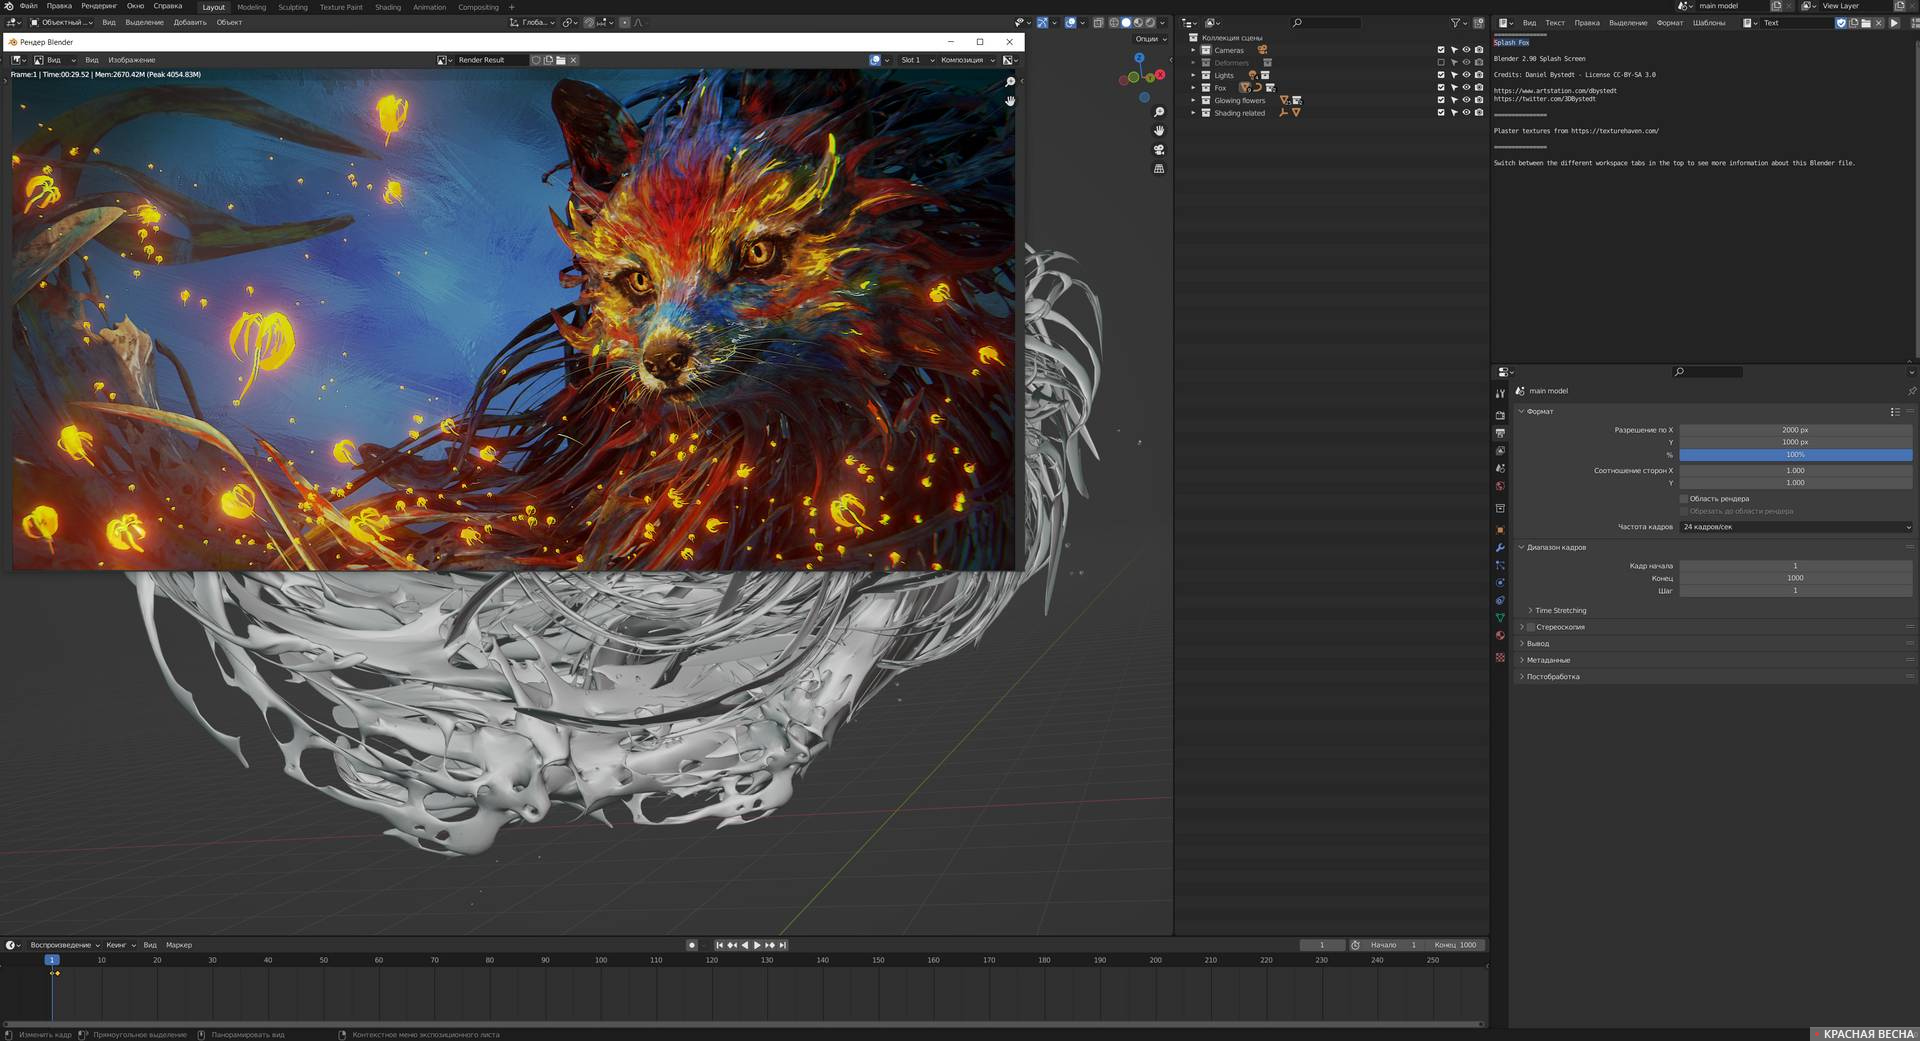Run script play button in text editor
The width and height of the screenshot is (1920, 1041).
click(1893, 22)
